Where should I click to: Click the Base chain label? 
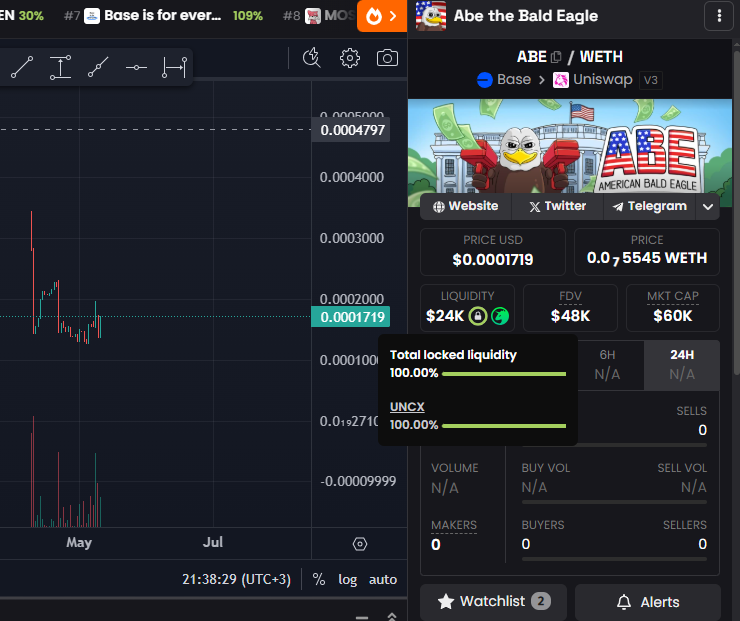513,79
